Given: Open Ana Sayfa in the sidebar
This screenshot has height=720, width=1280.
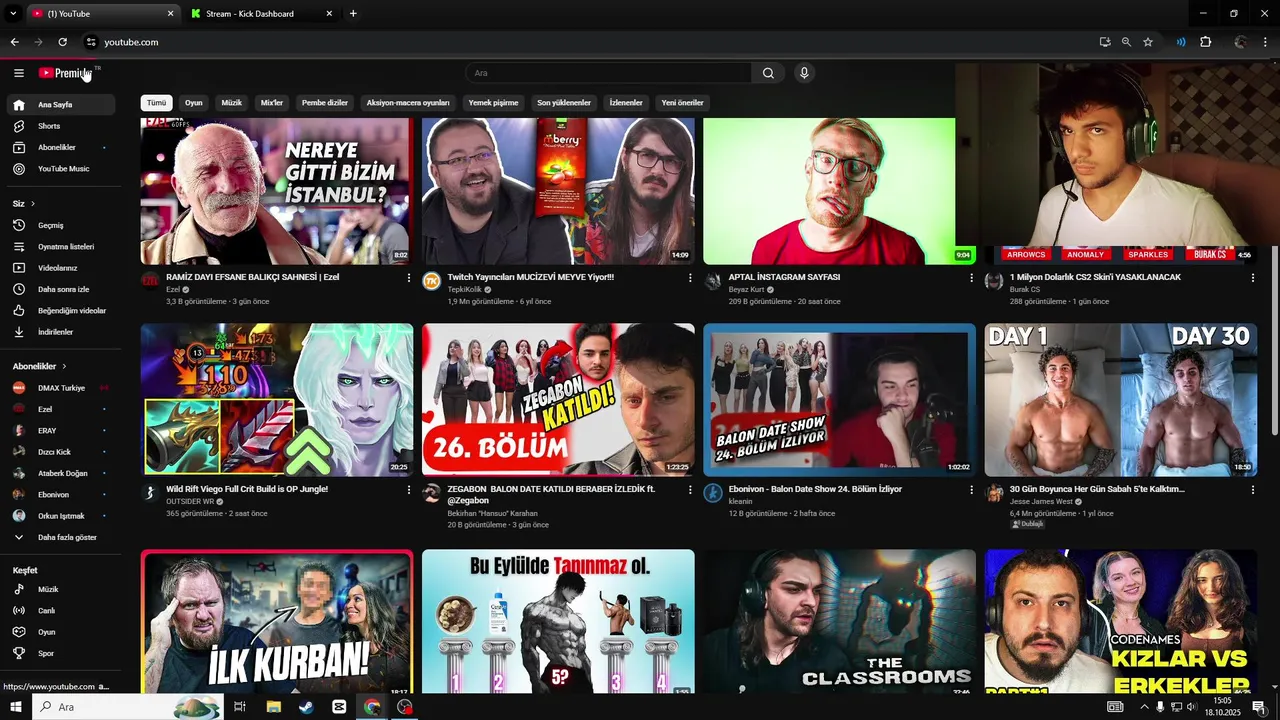Looking at the screenshot, I should coord(60,104).
